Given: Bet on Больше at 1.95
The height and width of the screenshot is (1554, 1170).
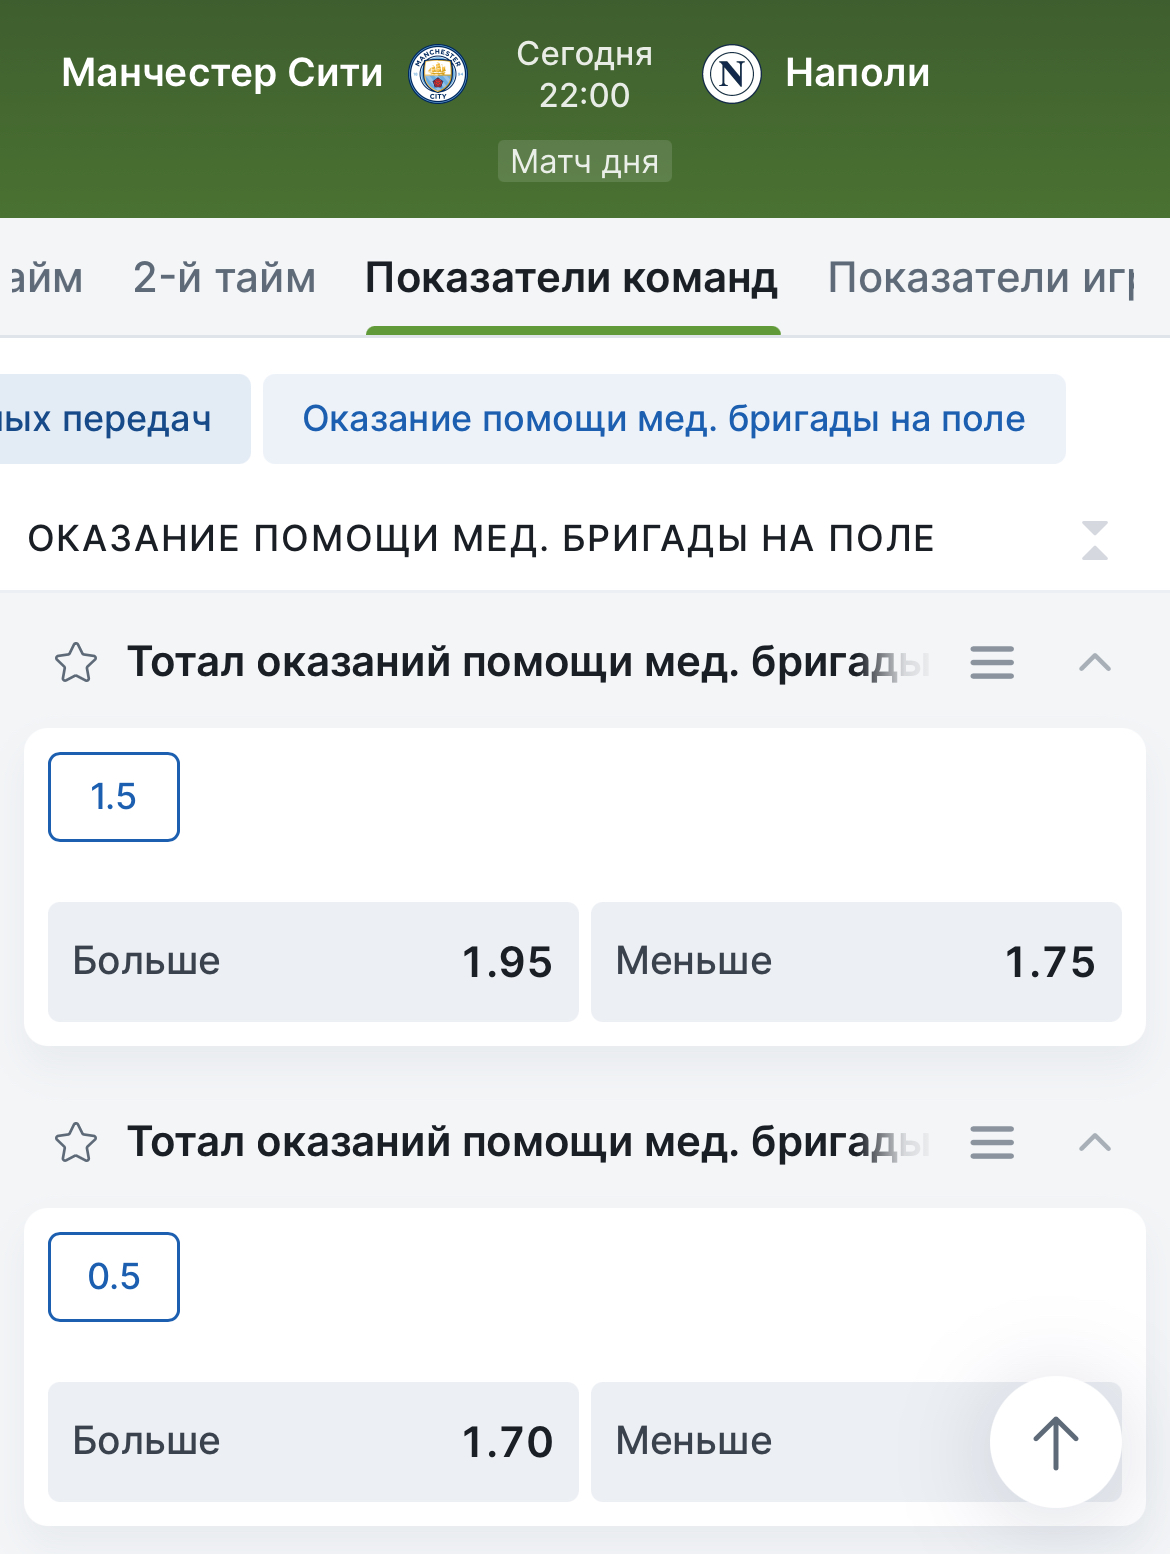Looking at the screenshot, I should (x=313, y=962).
